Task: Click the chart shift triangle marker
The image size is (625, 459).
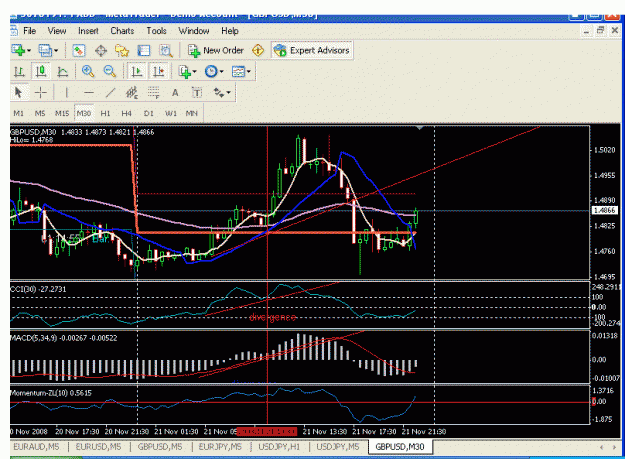Action: 419,128
